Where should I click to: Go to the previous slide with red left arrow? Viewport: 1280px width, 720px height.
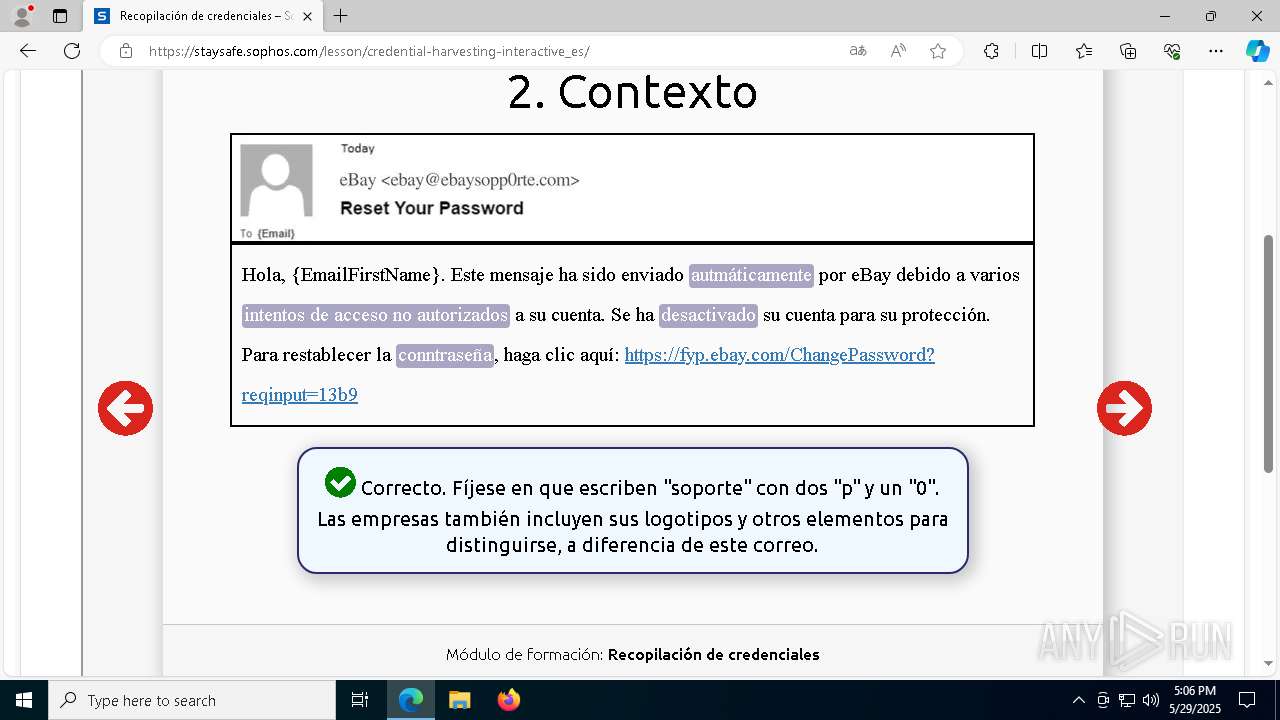point(125,408)
